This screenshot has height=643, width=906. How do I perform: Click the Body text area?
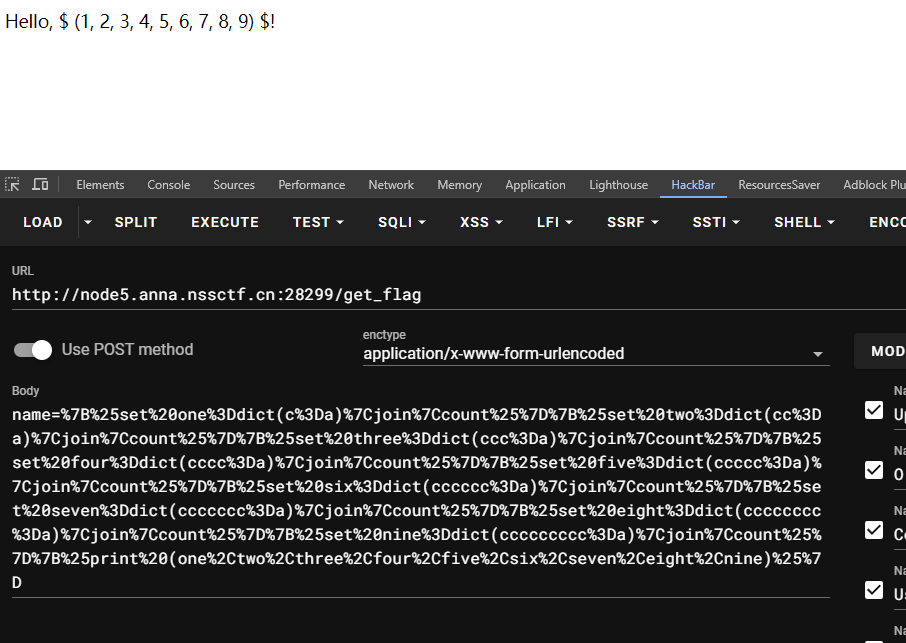click(421, 499)
